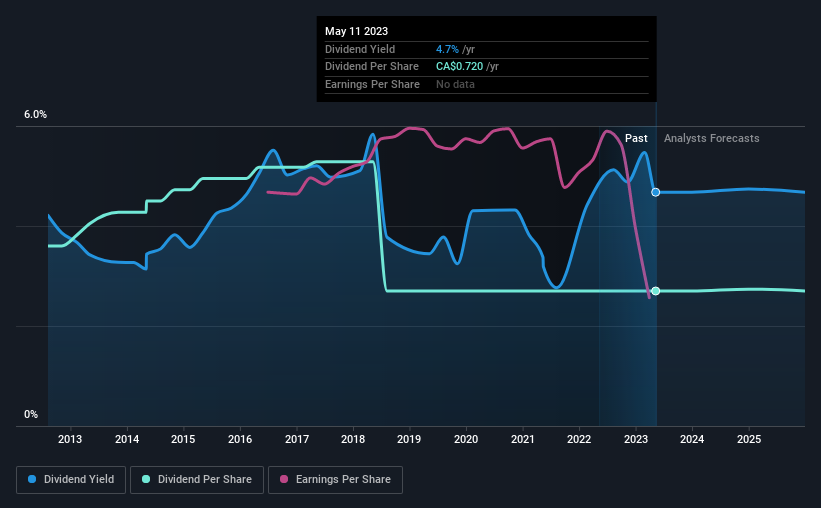Select the 2019 label on the time axis
The height and width of the screenshot is (508, 821).
click(x=409, y=439)
